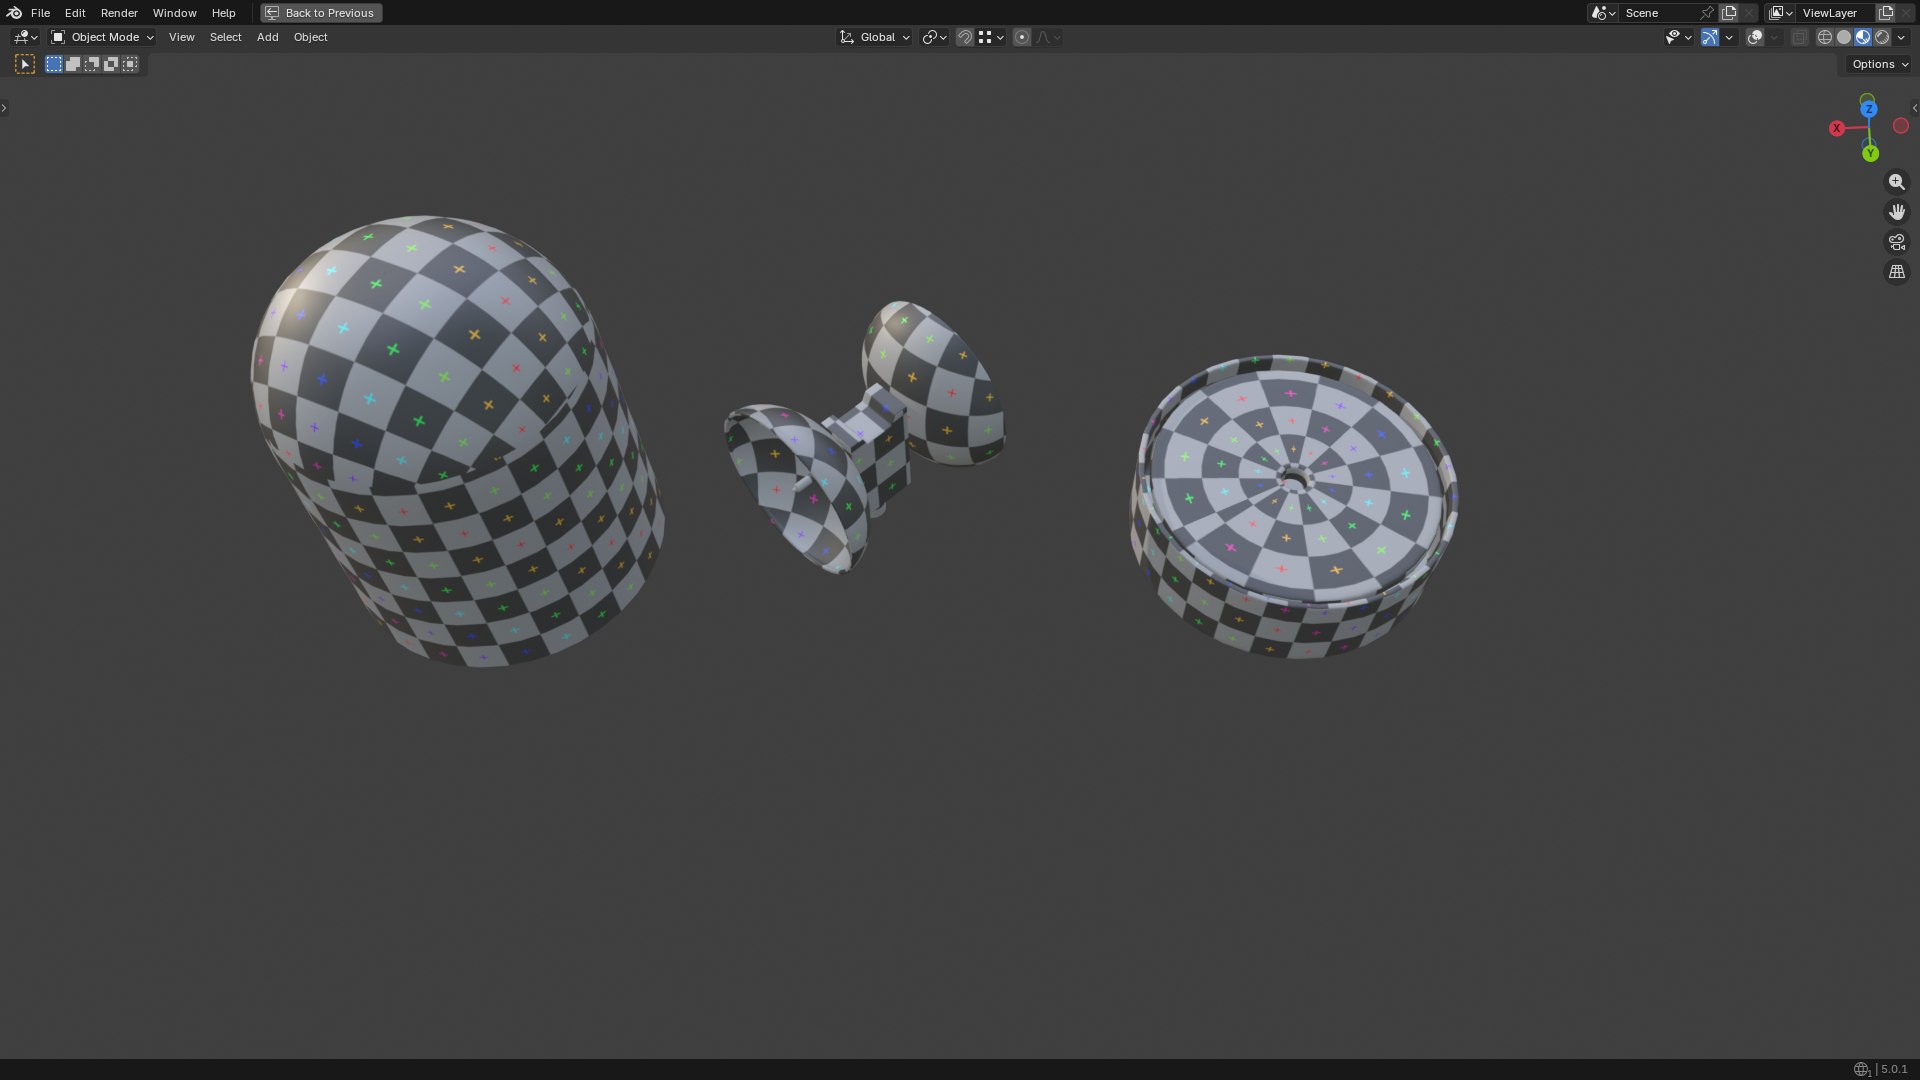Choose the Intersect selection mode icon
The image size is (1920, 1080).
pos(130,64)
